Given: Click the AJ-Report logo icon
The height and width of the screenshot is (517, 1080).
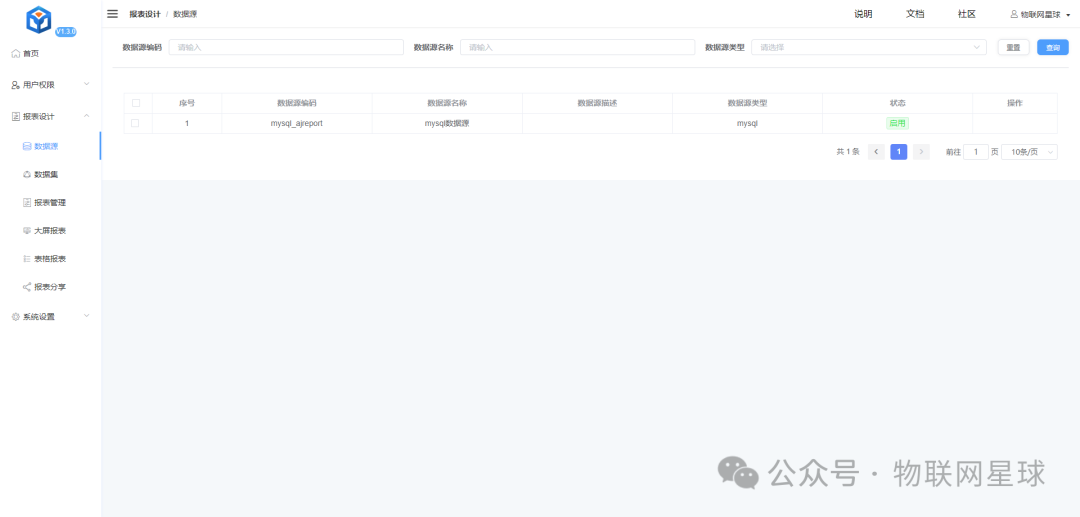Looking at the screenshot, I should [x=39, y=19].
